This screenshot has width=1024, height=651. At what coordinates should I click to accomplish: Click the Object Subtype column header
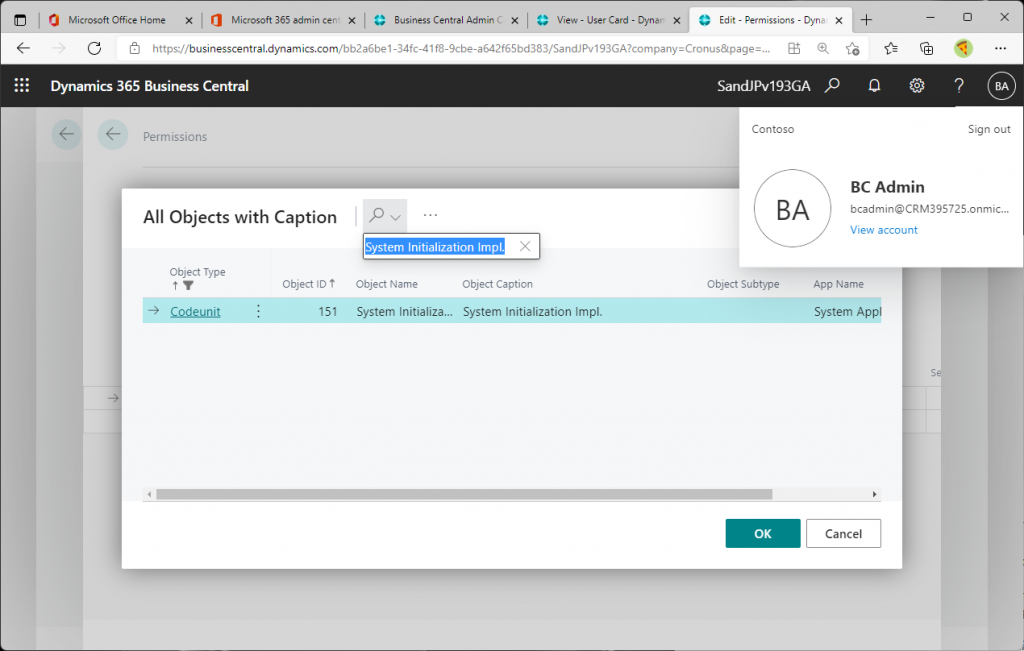pyautogui.click(x=743, y=284)
